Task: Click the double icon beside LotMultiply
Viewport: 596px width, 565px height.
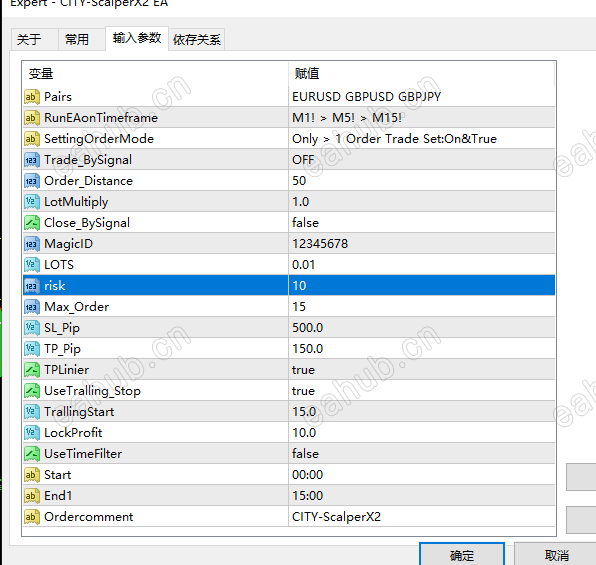Action: 32,202
